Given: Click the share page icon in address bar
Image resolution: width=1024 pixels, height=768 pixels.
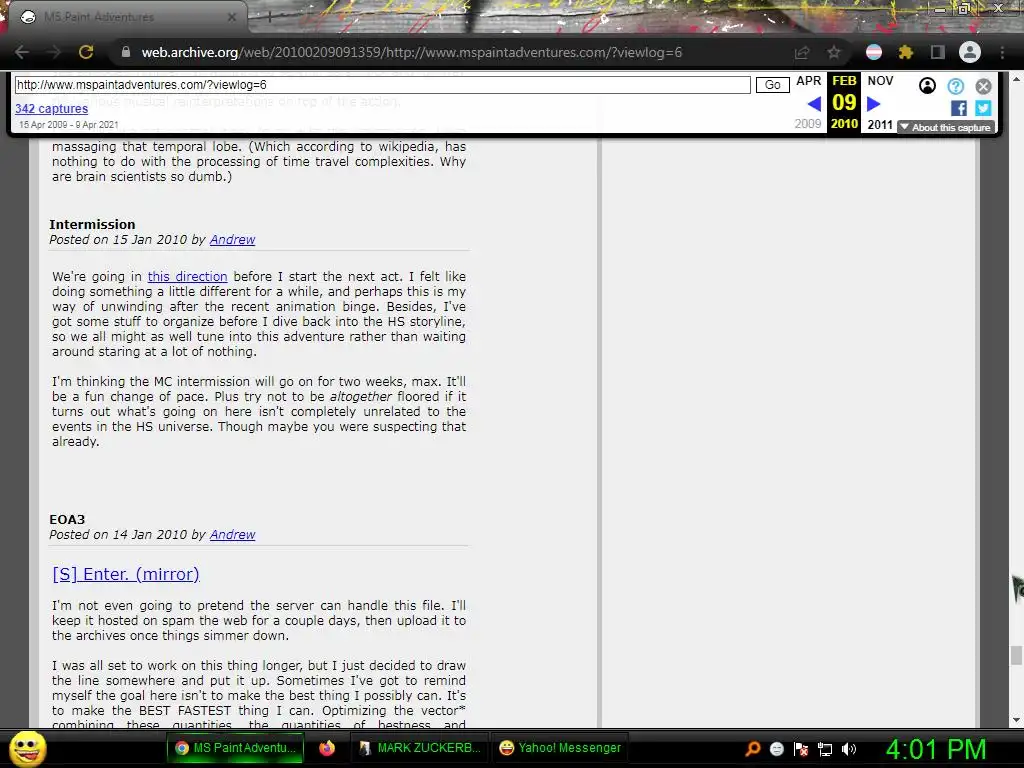Looking at the screenshot, I should pos(802,52).
